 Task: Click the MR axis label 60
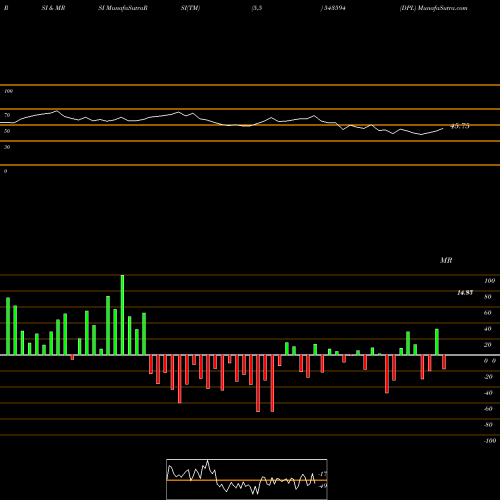tap(488, 313)
